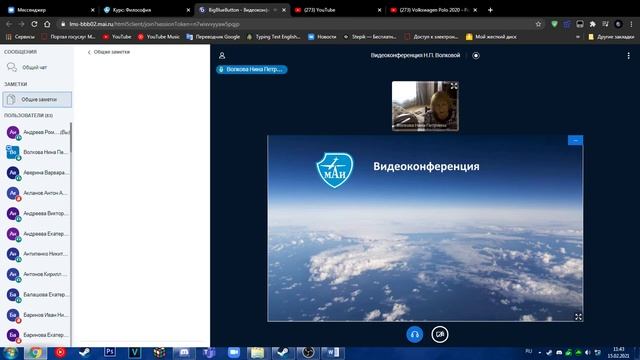Select user Антипенко Никит... in list

coord(37,254)
